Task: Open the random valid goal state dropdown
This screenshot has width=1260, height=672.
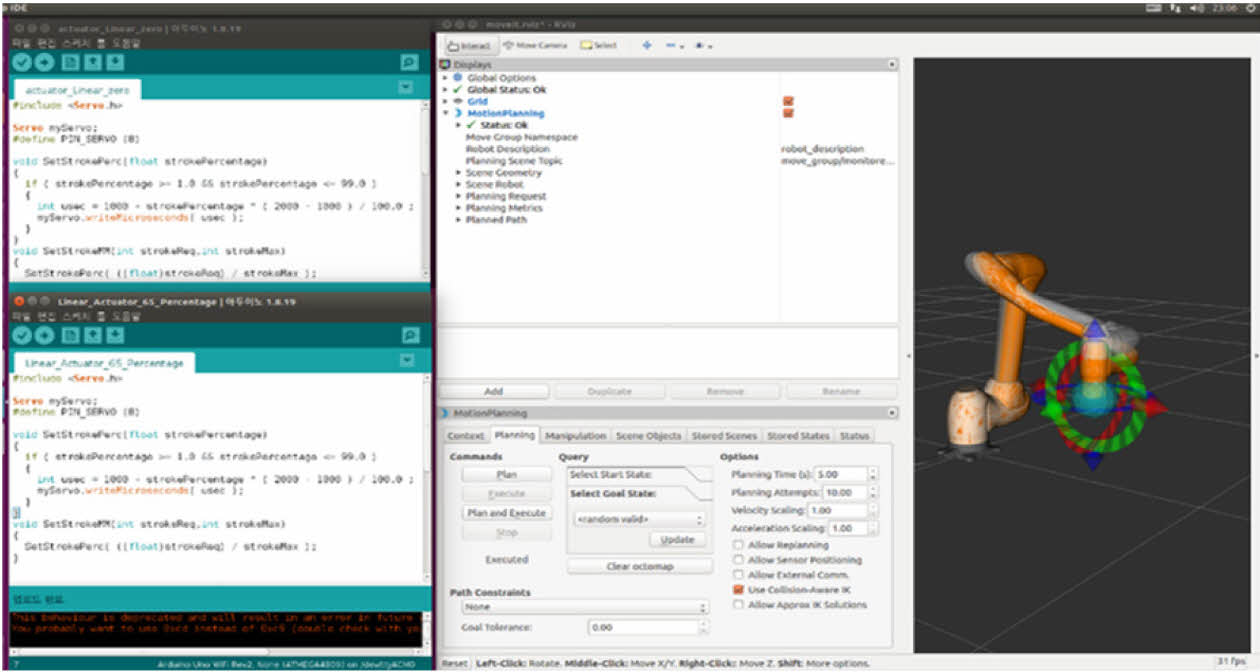Action: point(640,519)
